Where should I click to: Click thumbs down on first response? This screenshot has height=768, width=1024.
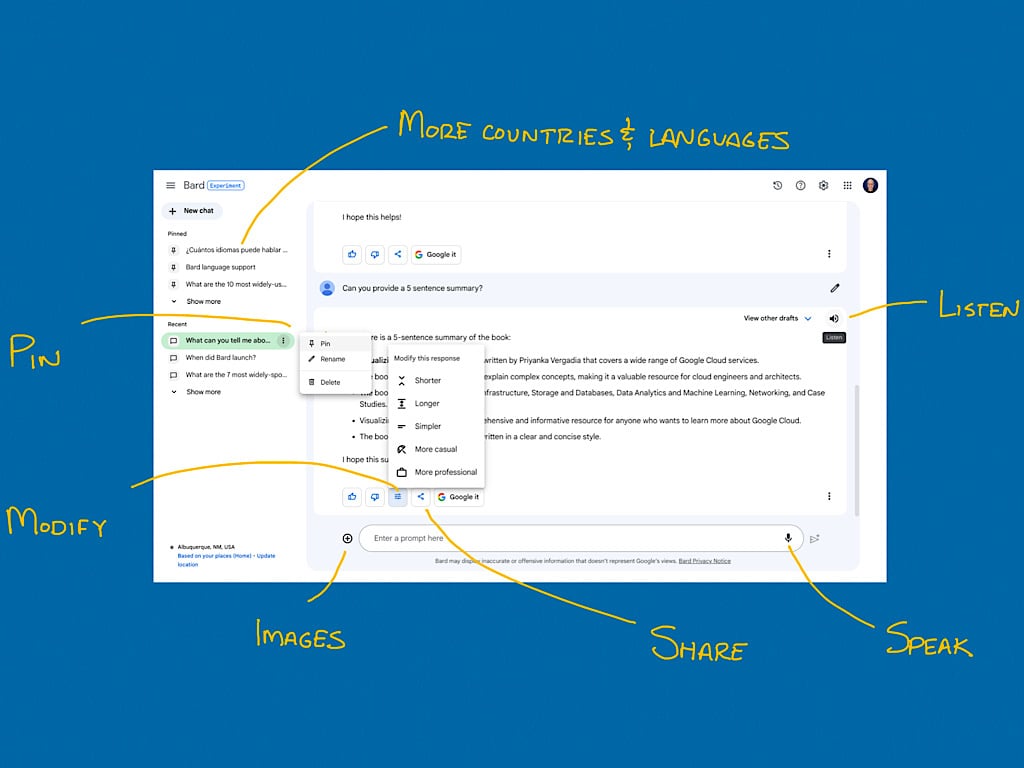[375, 254]
